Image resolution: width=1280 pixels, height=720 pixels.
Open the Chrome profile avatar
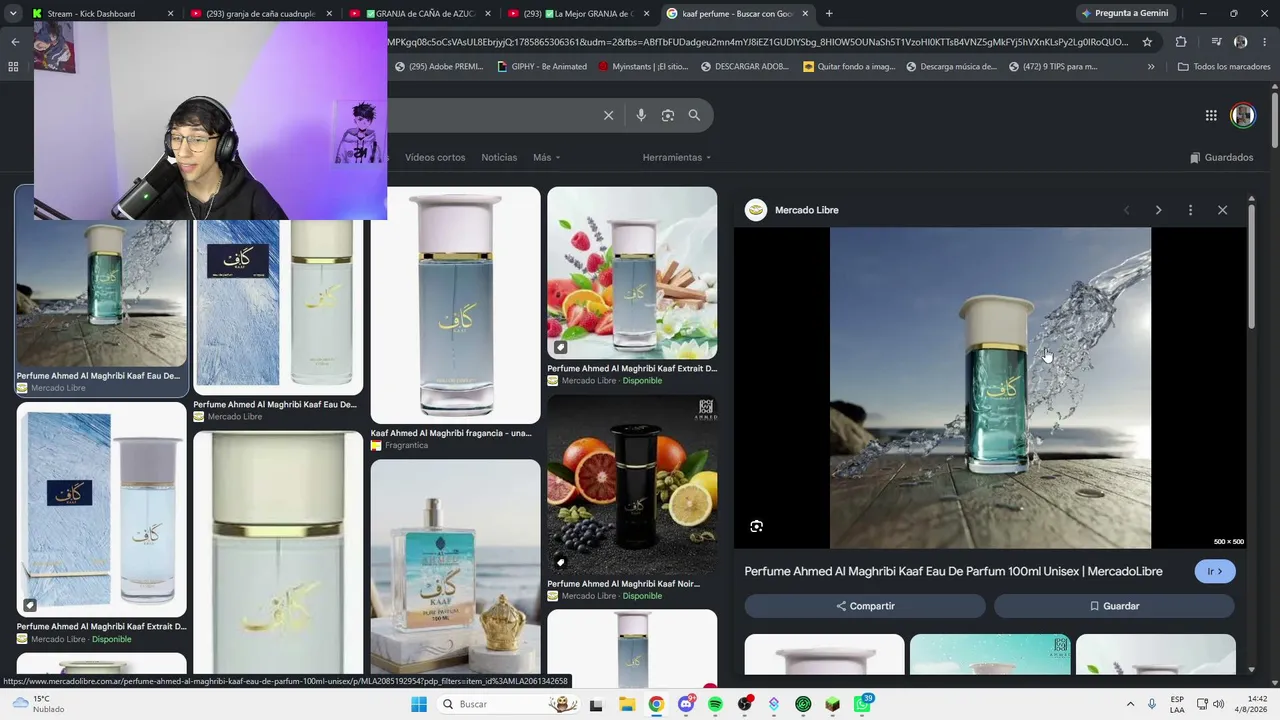tap(1240, 42)
